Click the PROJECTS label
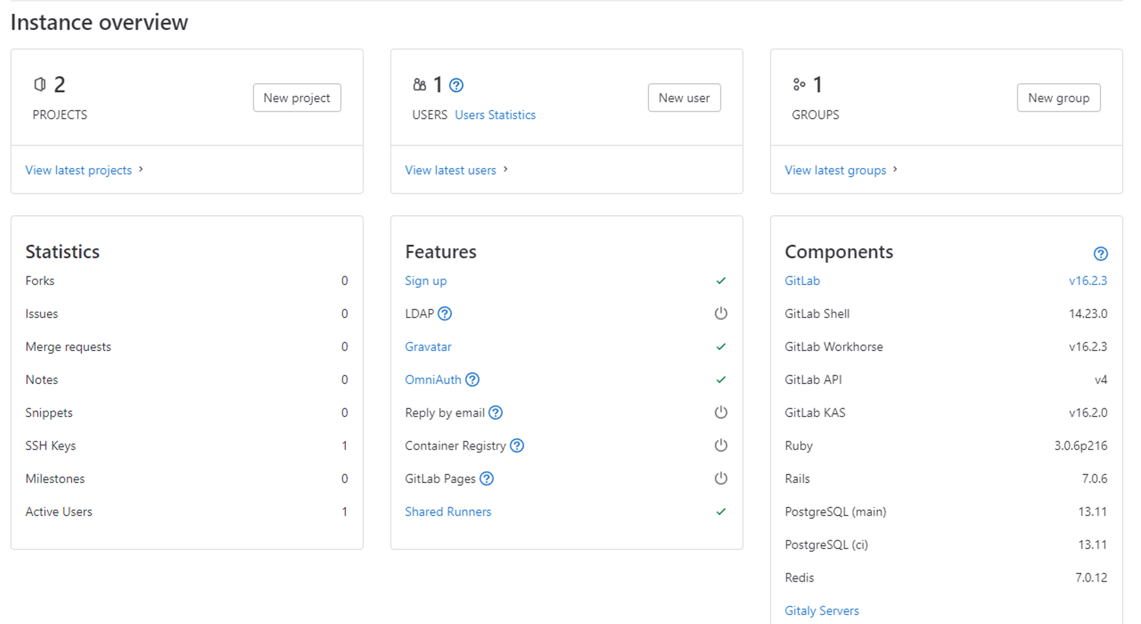Screen dimensions: 1141x624 tap(60, 115)
